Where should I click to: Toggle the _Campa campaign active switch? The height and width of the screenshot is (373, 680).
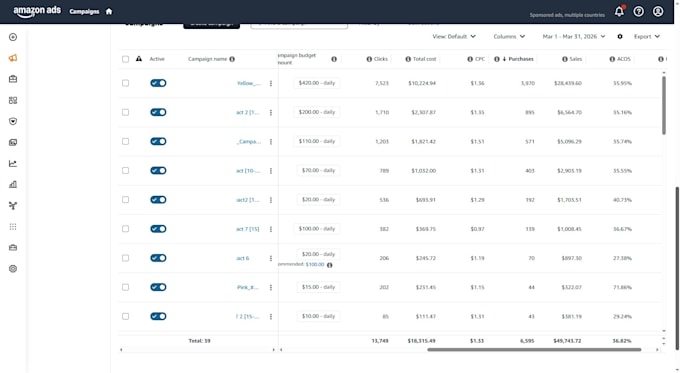coord(158,141)
